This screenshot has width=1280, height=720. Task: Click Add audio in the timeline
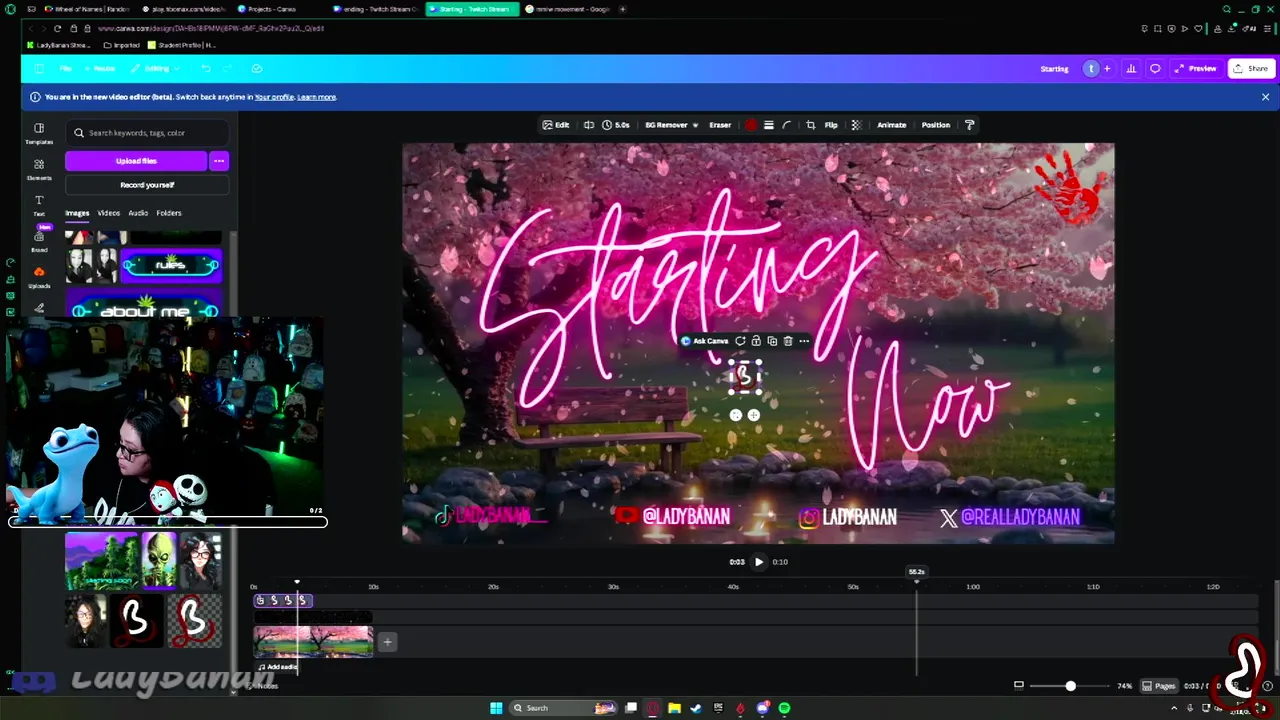279,667
